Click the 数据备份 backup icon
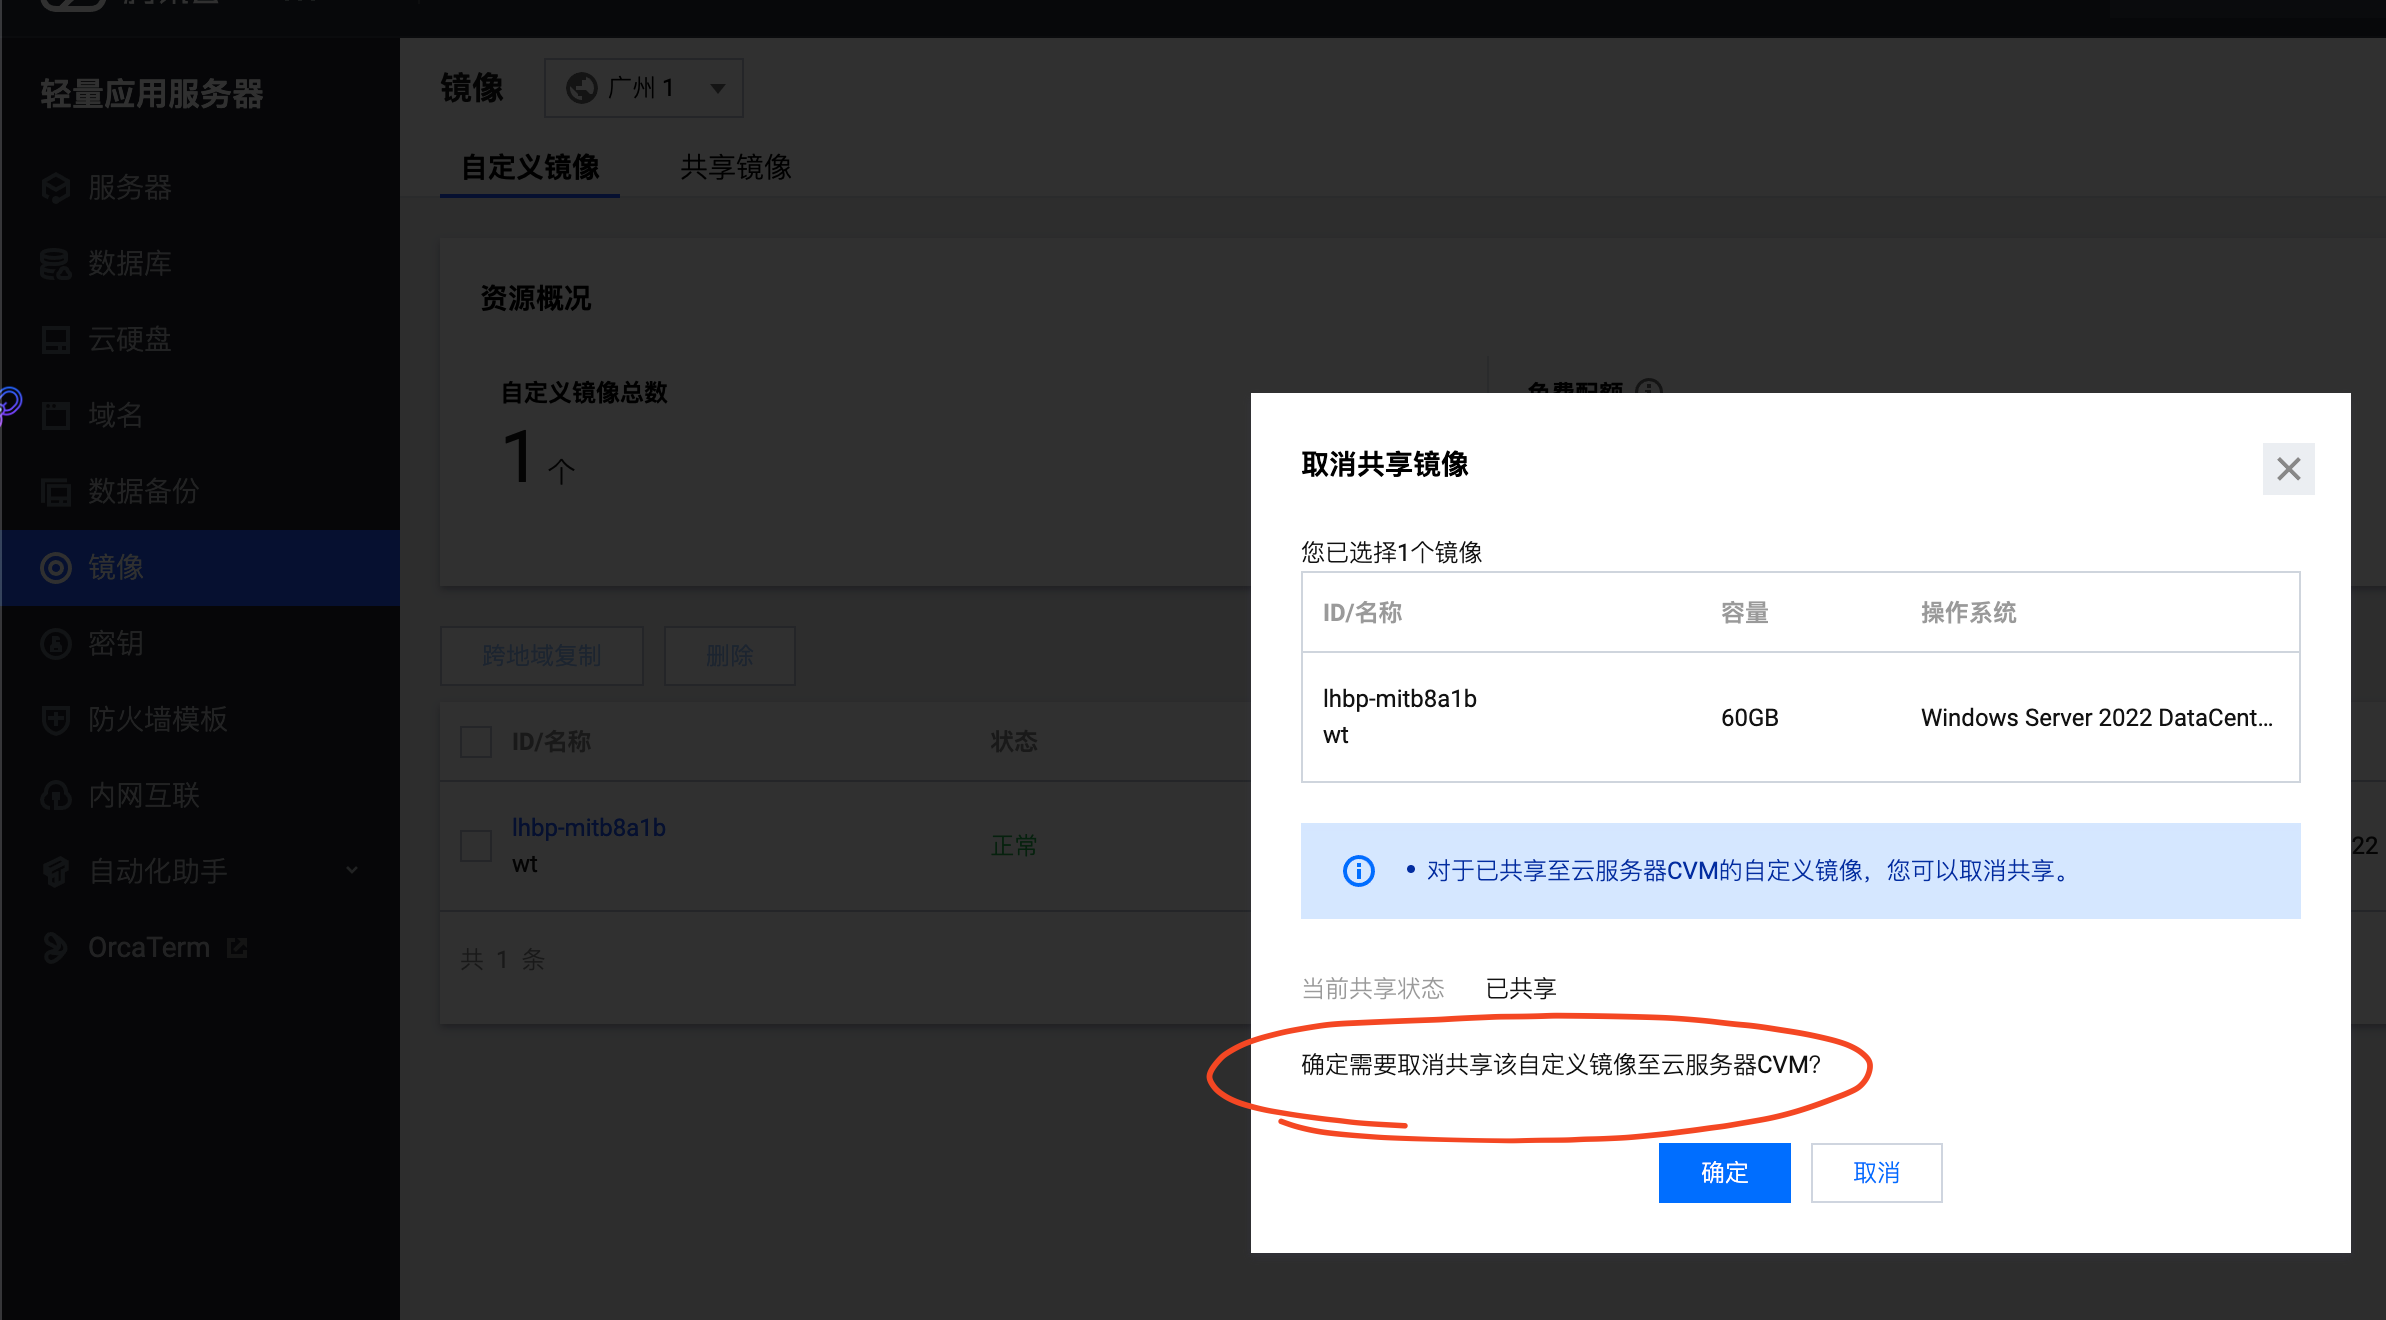 [56, 492]
